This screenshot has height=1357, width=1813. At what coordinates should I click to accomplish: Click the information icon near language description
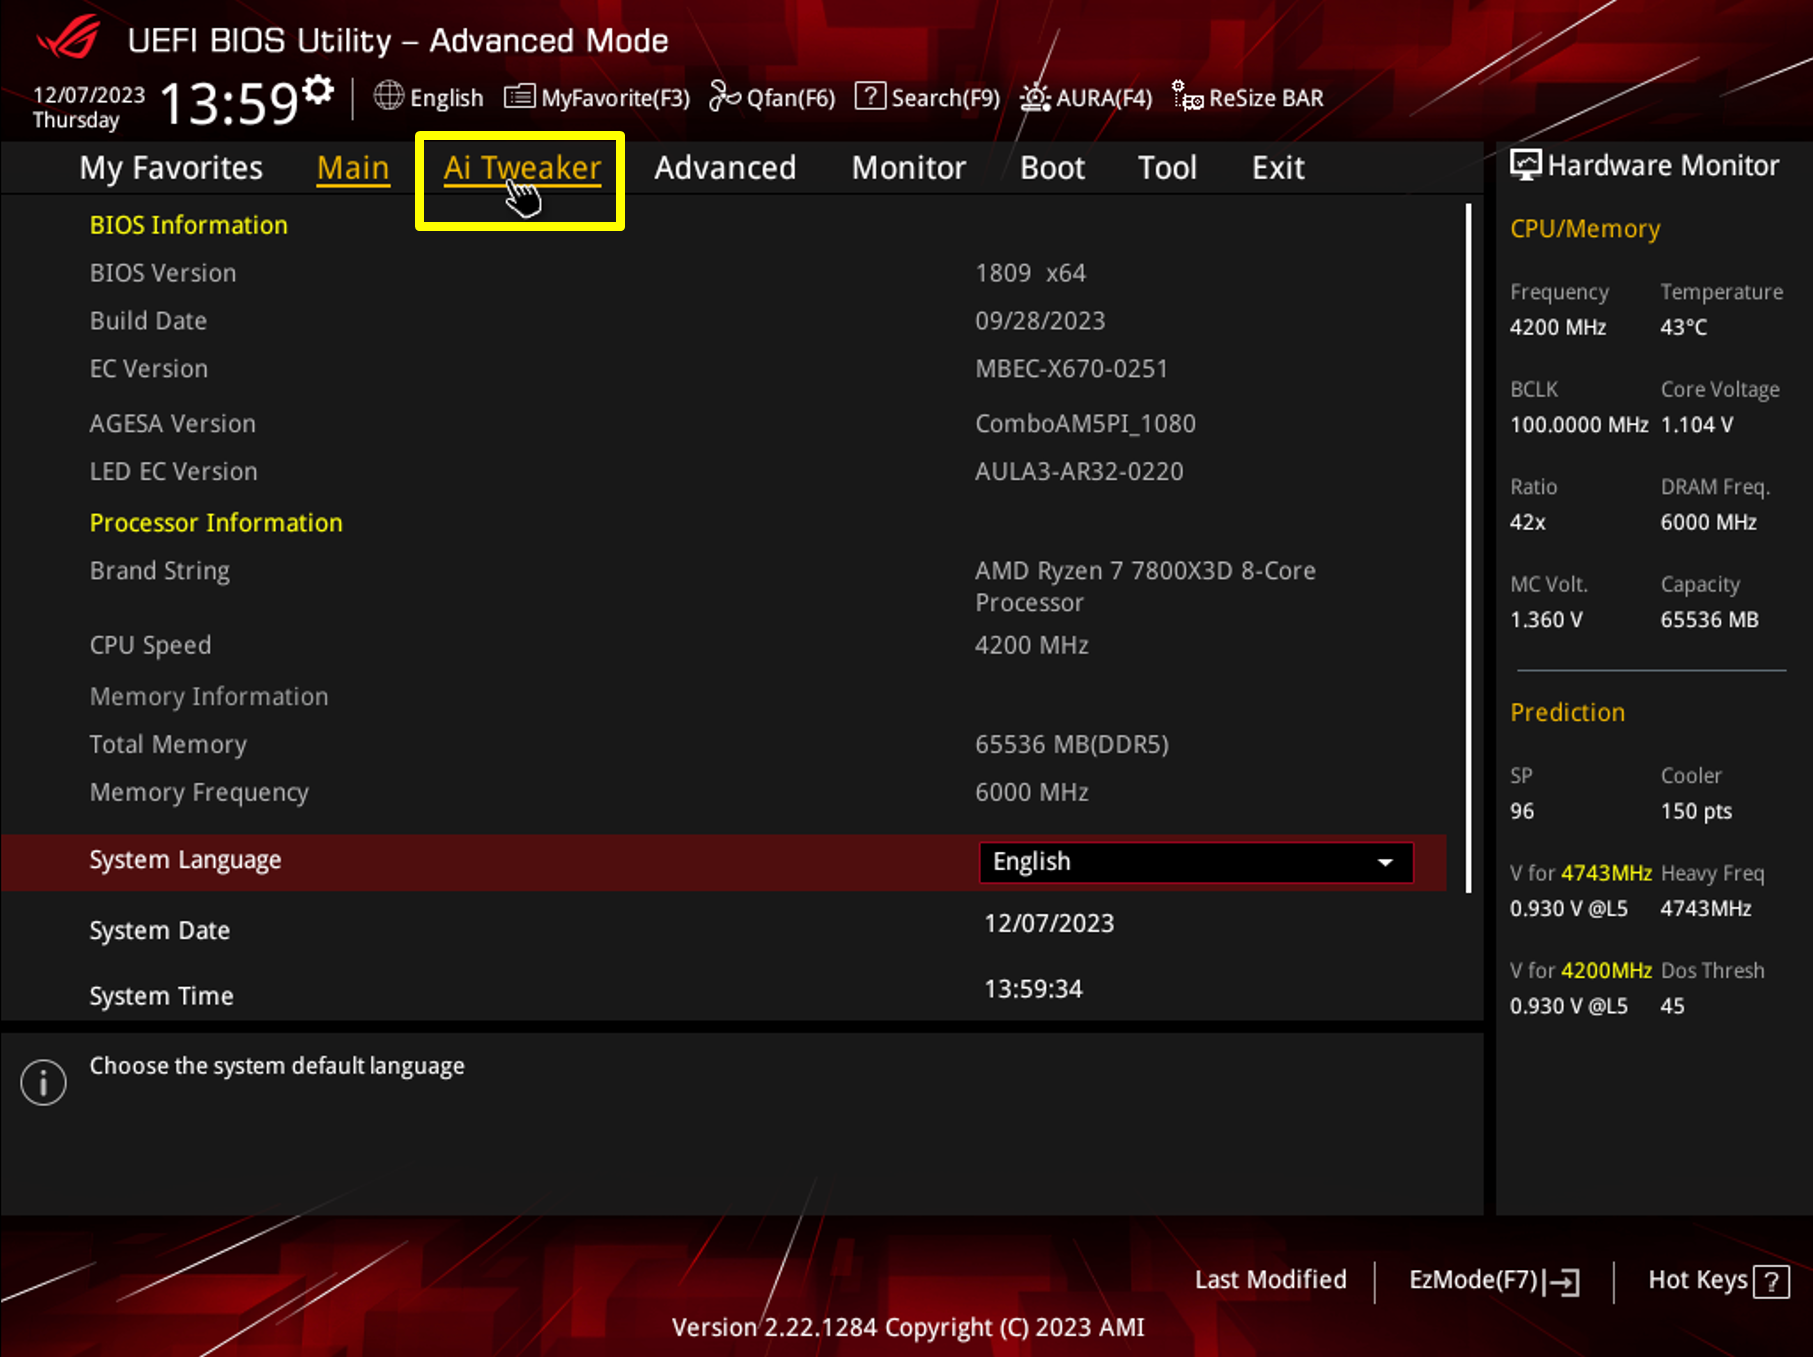(x=42, y=1081)
